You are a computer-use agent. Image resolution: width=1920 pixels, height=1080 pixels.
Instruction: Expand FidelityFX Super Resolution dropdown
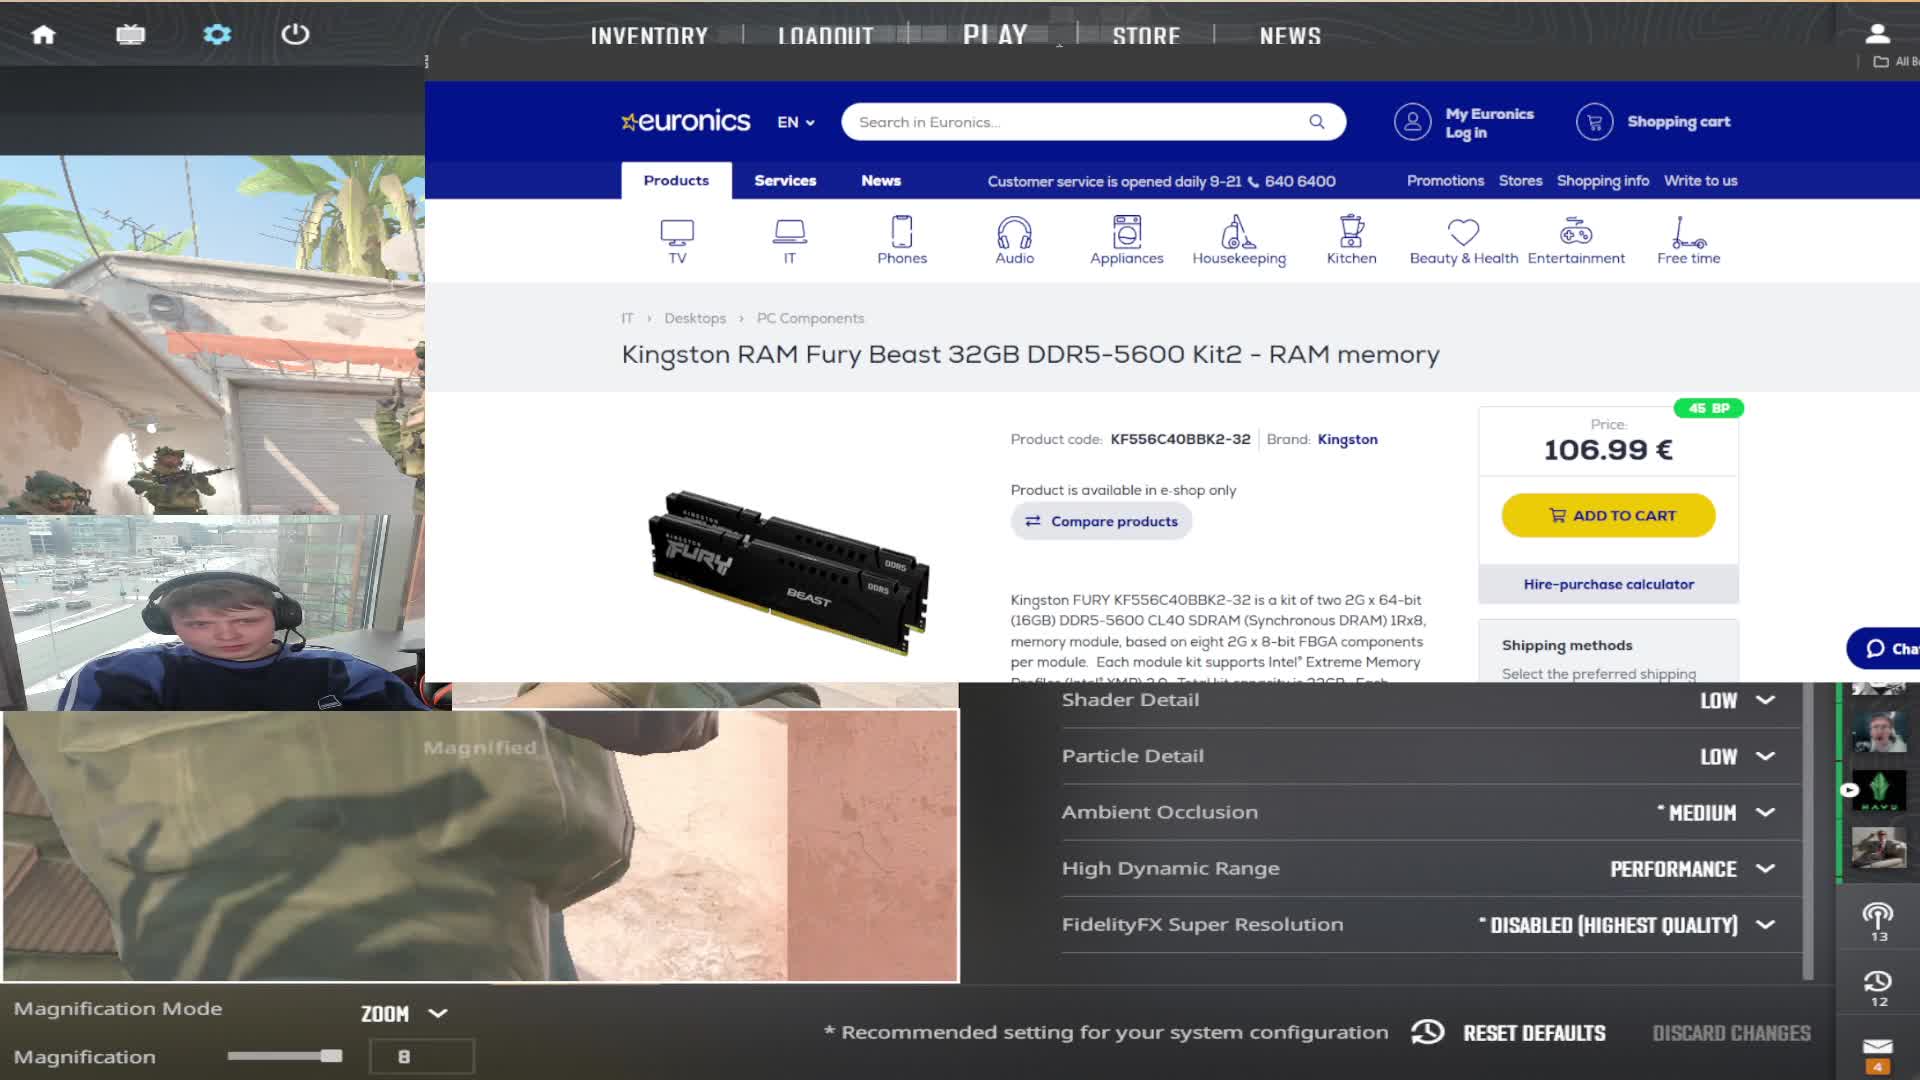[x=1765, y=924]
